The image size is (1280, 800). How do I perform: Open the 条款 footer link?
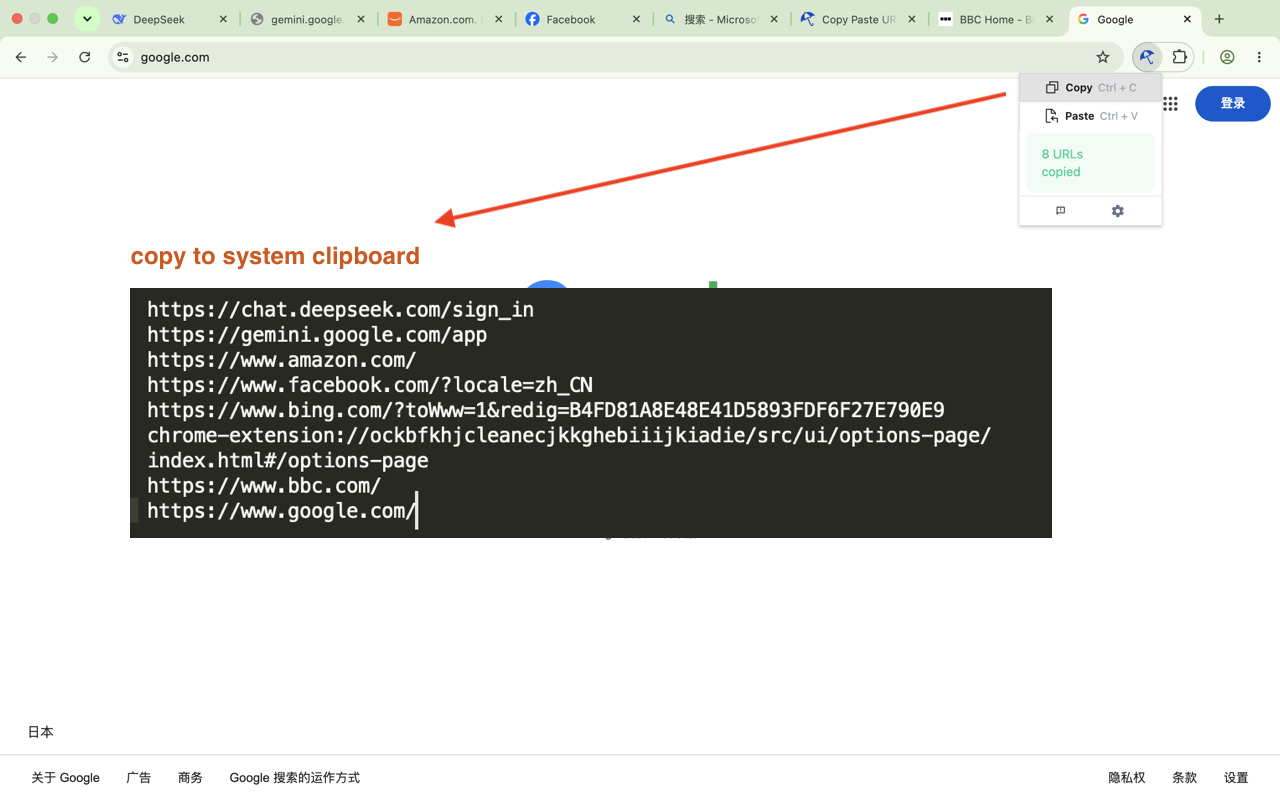1185,777
